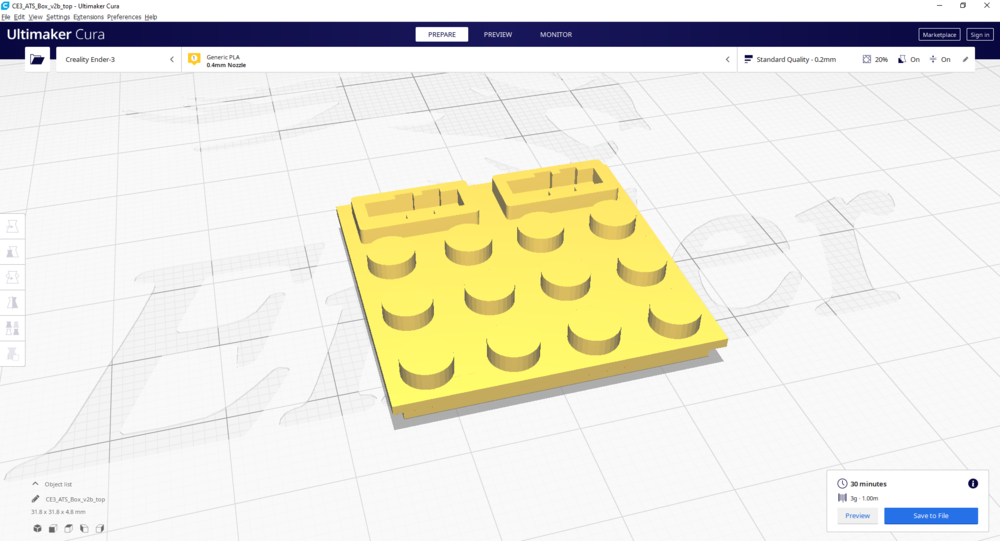The width and height of the screenshot is (1000, 541).
Task: Select the Move tool in left toolbar
Action: pos(12,226)
